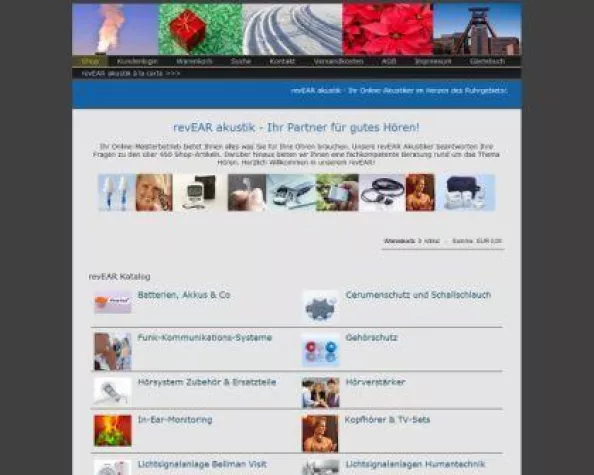Open the Warenkorb navigation item
Viewport: 594px width, 475px height.
[x=194, y=61]
